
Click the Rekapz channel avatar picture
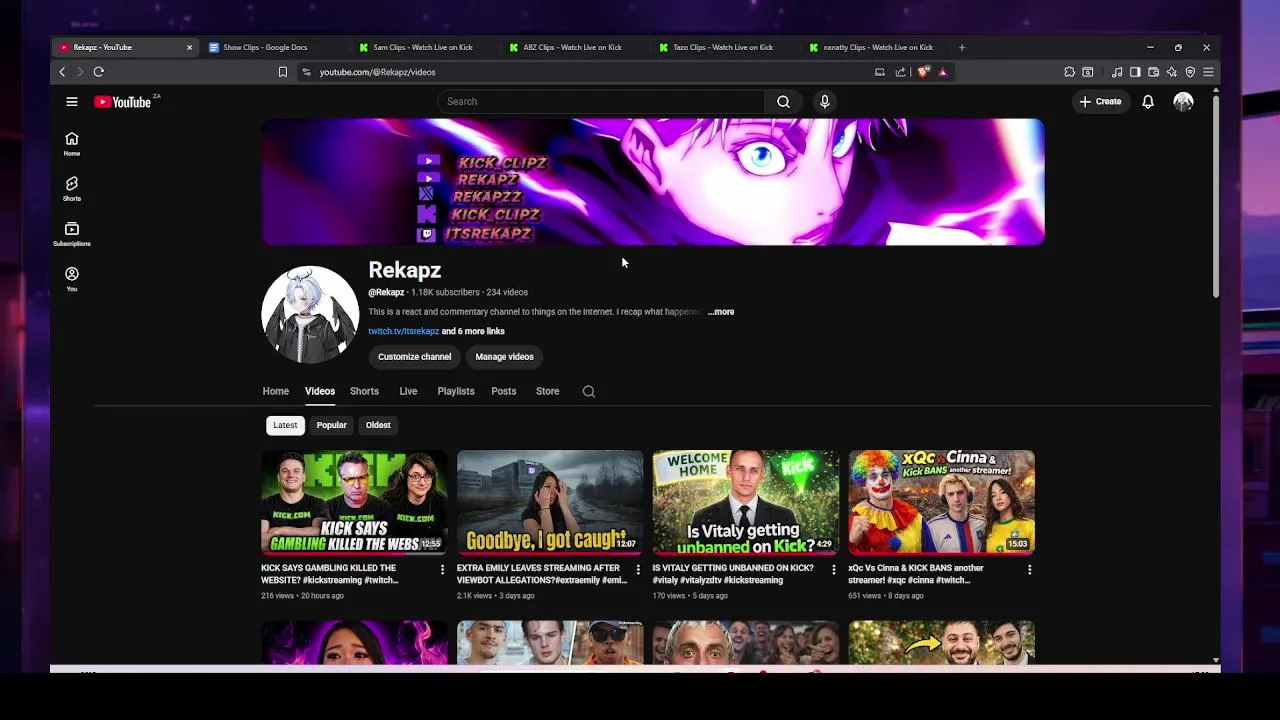tap(310, 314)
